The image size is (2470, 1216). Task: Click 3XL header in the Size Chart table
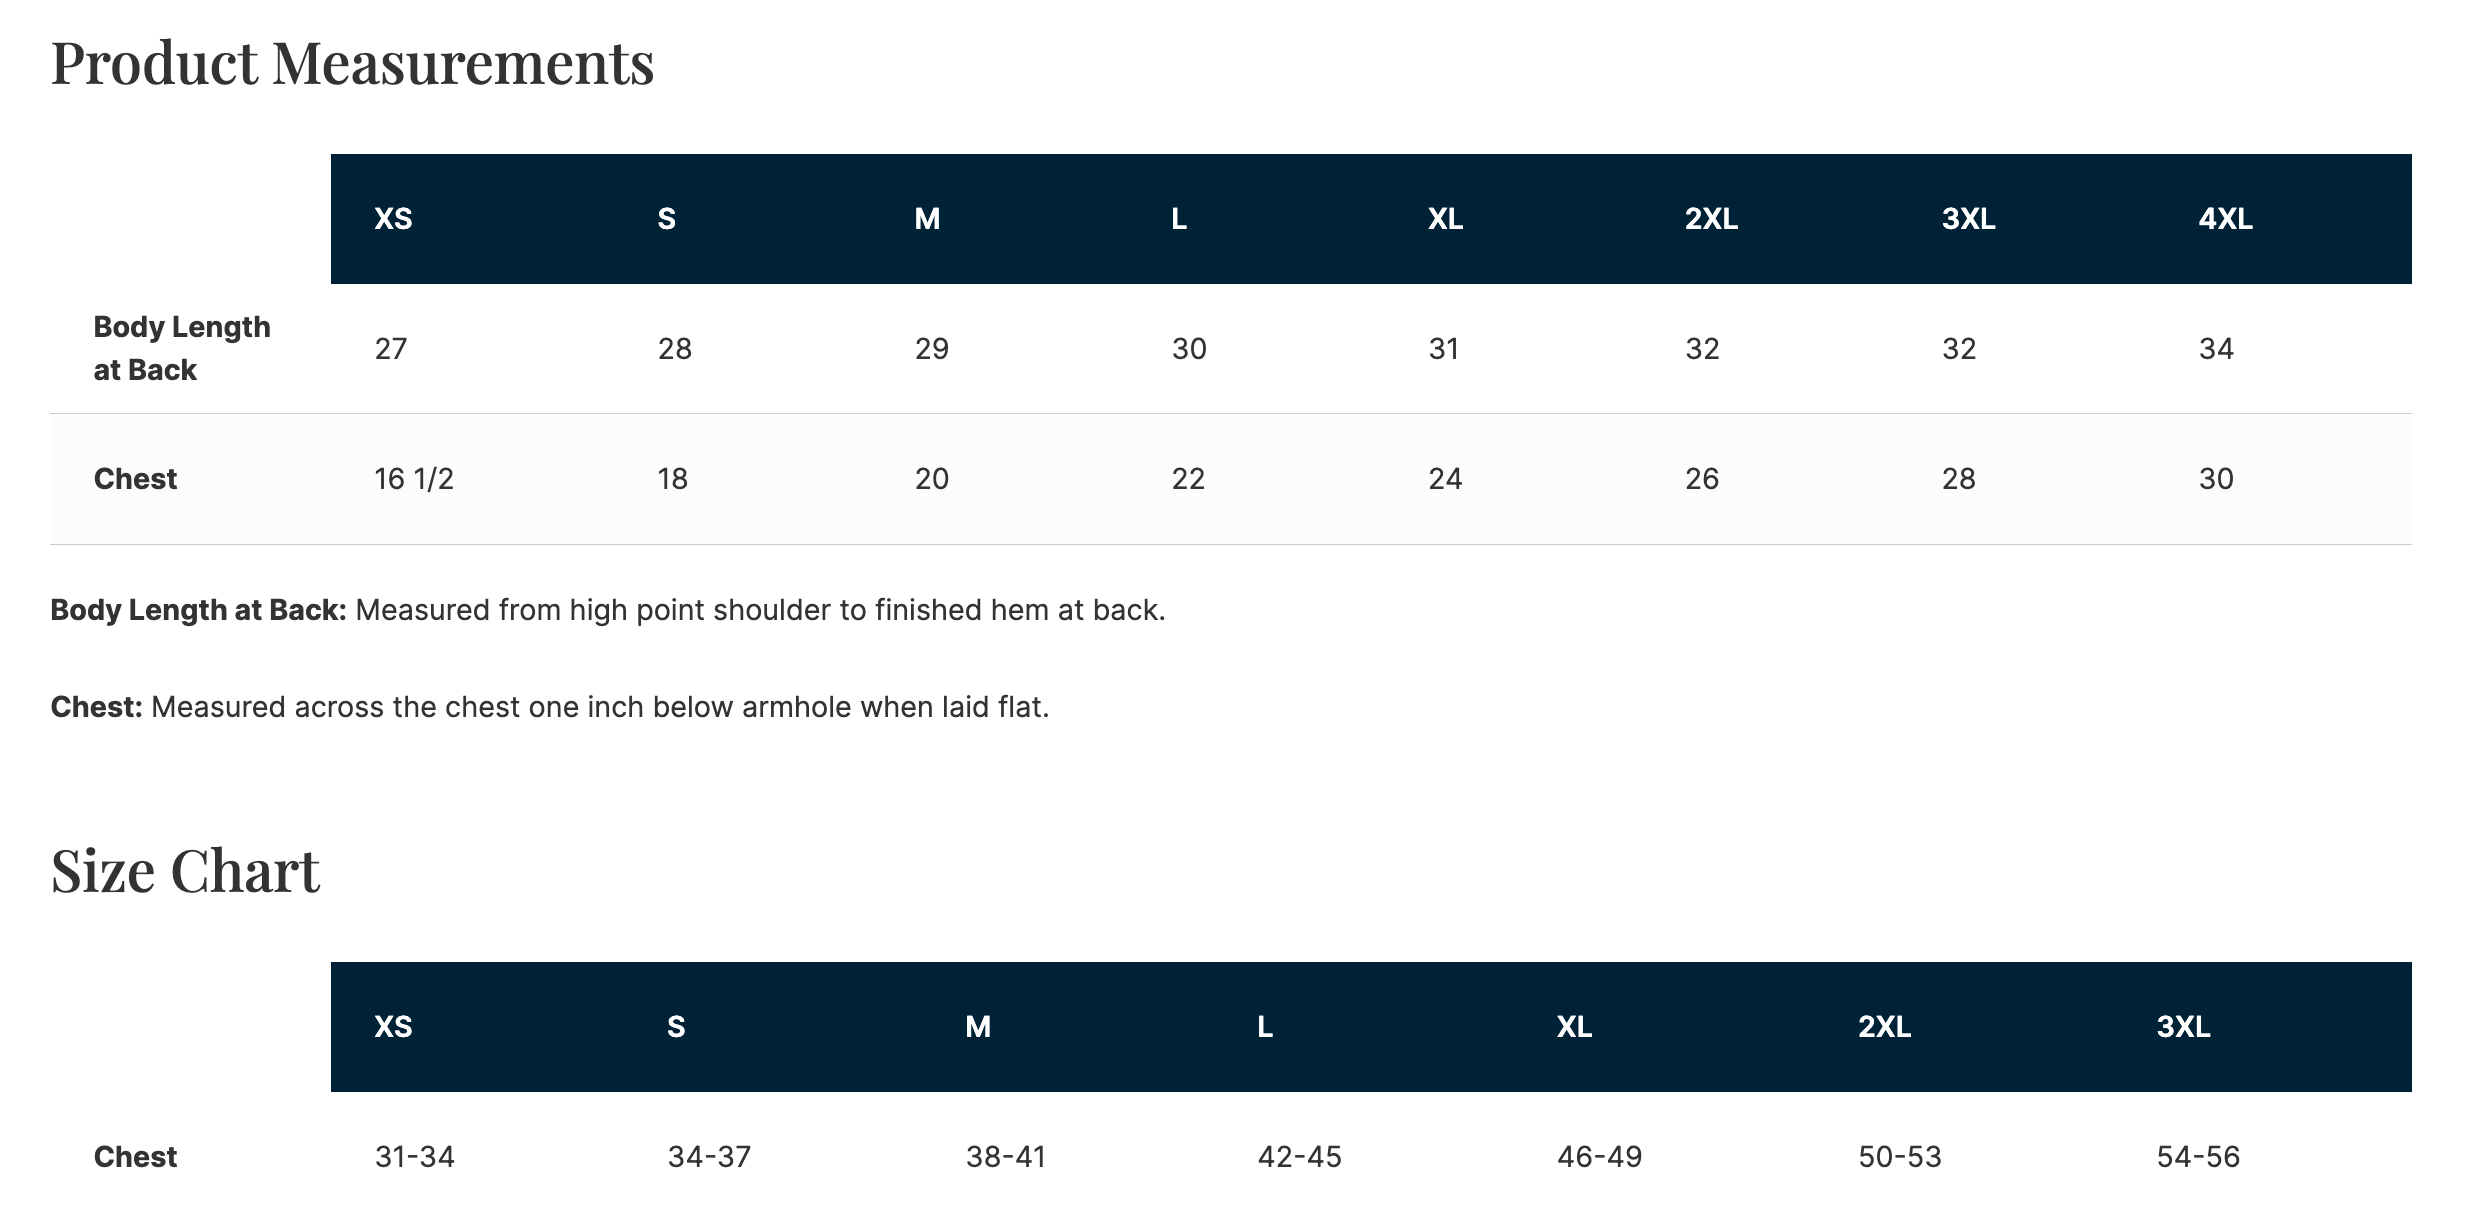tap(2183, 1027)
